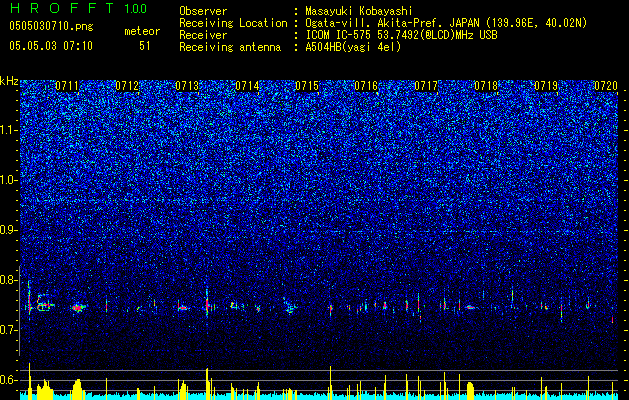Screen dimensions: 629x400
Task: Click the kHz axis unit label
Action: click(9, 81)
